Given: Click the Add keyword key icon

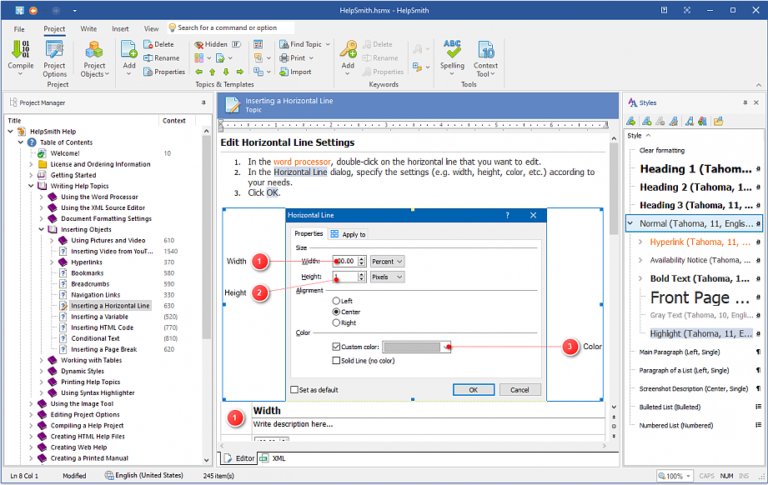Looking at the screenshot, I should pos(348,56).
